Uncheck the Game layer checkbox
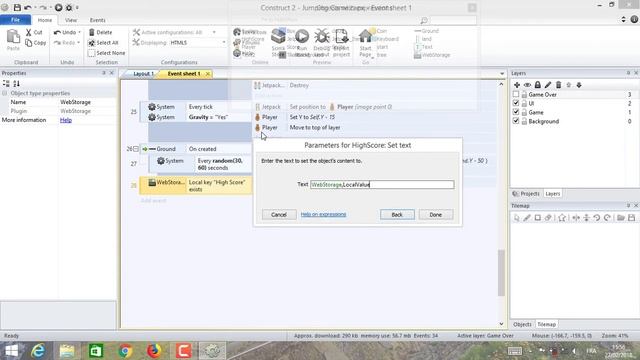This screenshot has height=360, width=640. pyautogui.click(x=516, y=112)
